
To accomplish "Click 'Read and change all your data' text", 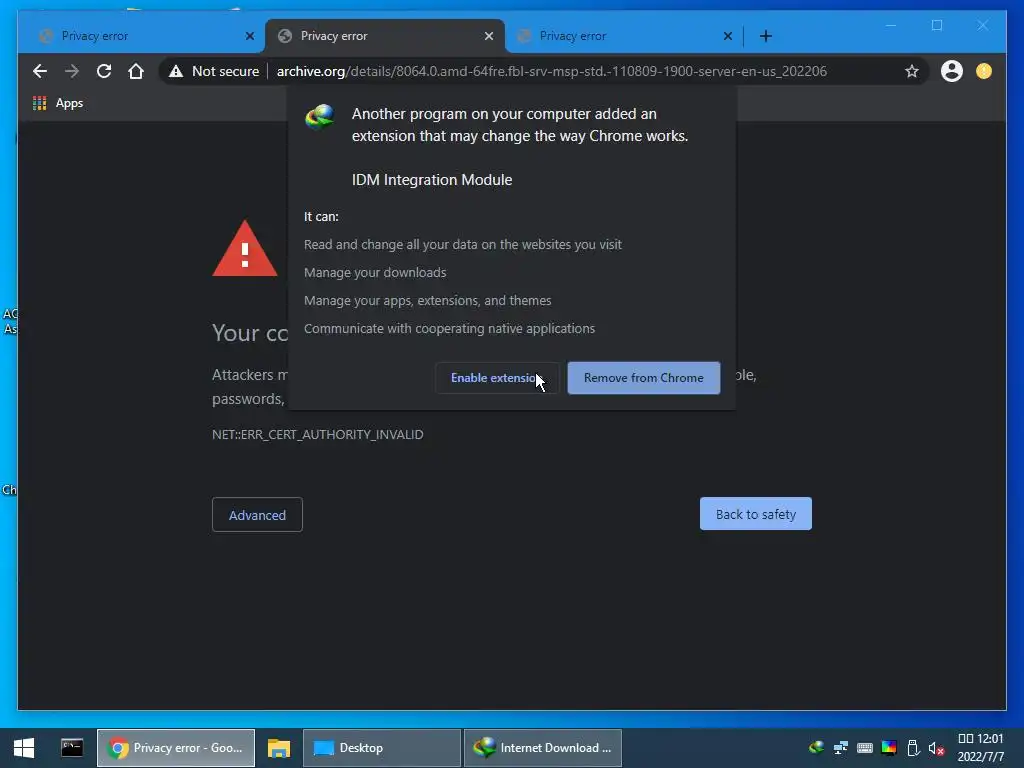I will coord(462,244).
